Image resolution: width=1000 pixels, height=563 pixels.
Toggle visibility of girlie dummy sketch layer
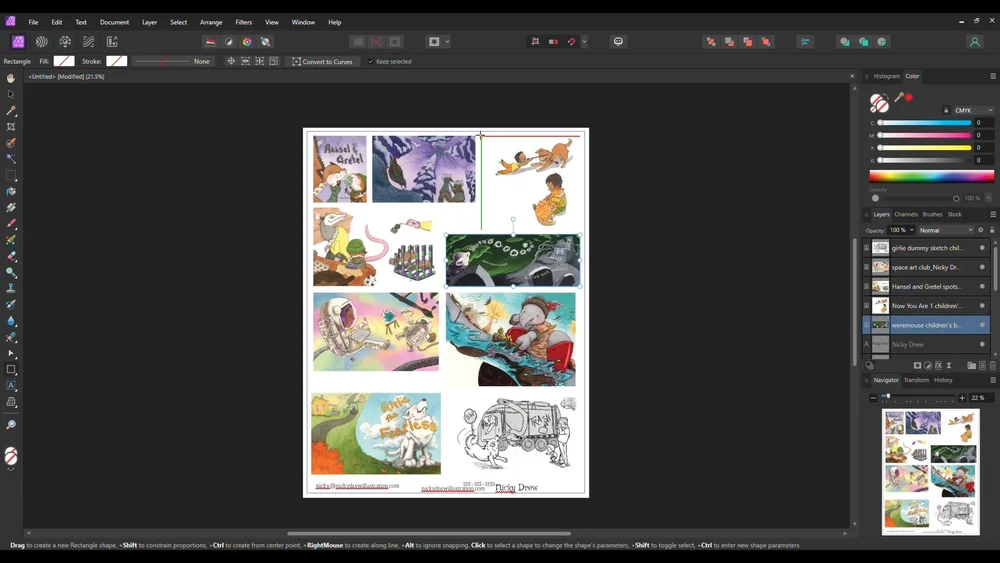click(x=982, y=248)
